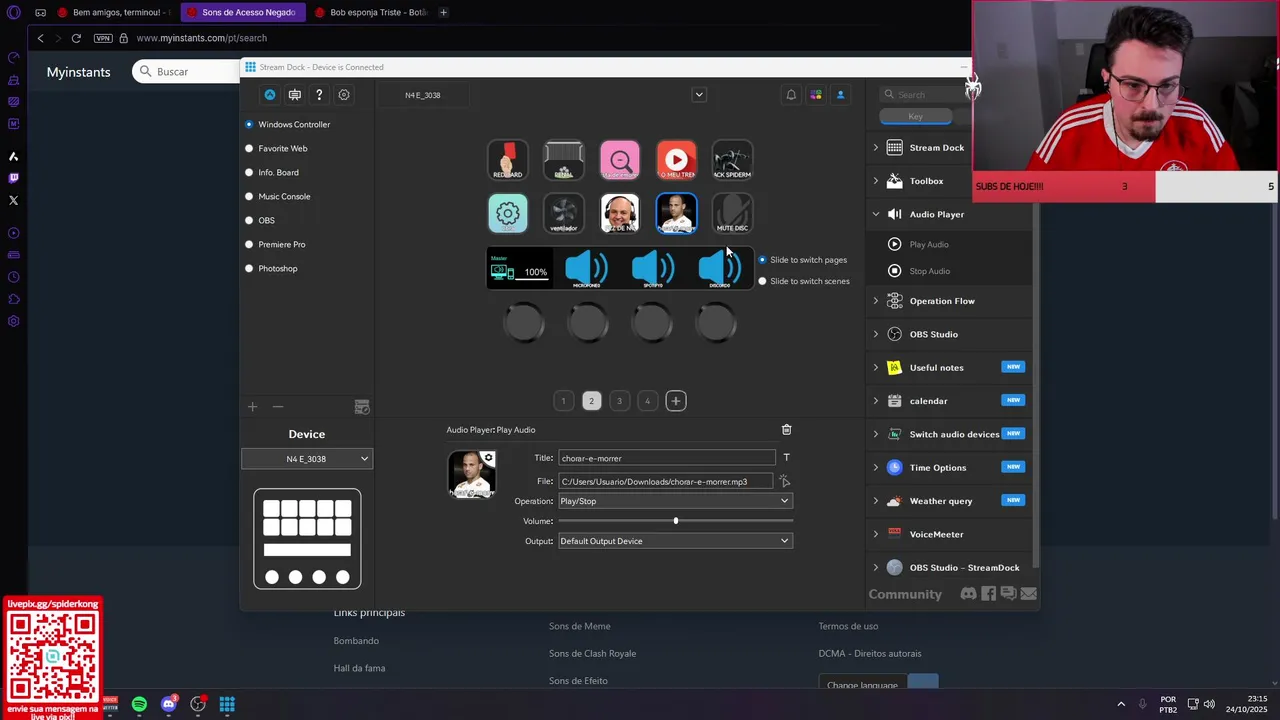The height and width of the screenshot is (720, 1280).
Task: Open the Output Default Output Device dropdown
Action: 675,541
